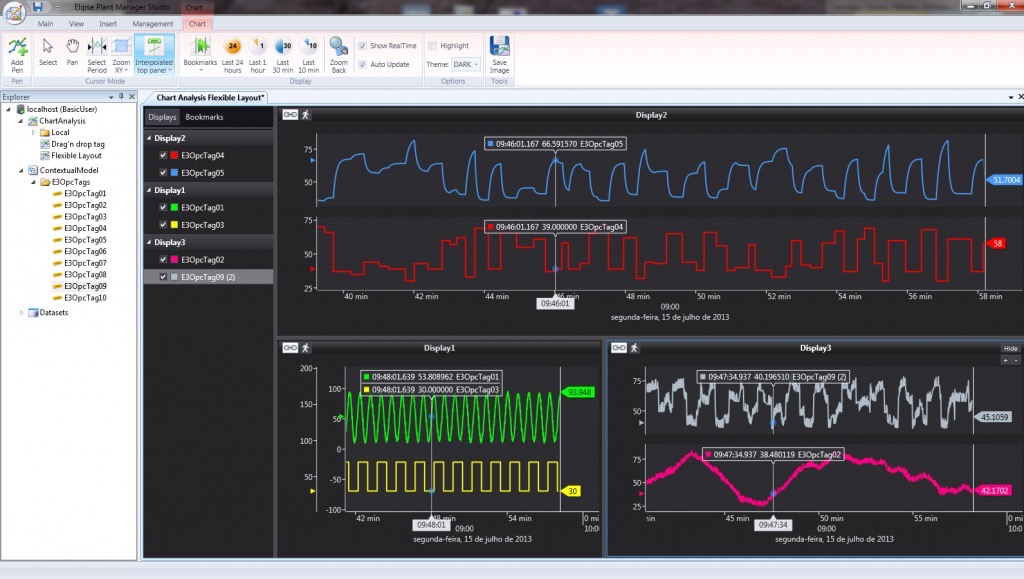Close the Explorer panel
1024x579 pixels.
coord(132,97)
